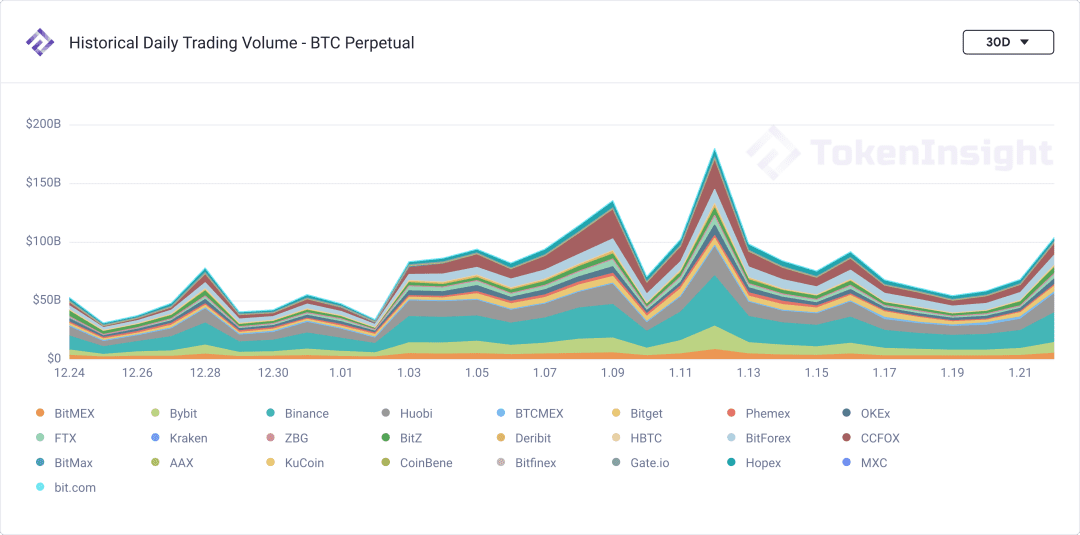The width and height of the screenshot is (1080, 535).
Task: Click the OKEx legend marker icon
Action: coord(846,414)
